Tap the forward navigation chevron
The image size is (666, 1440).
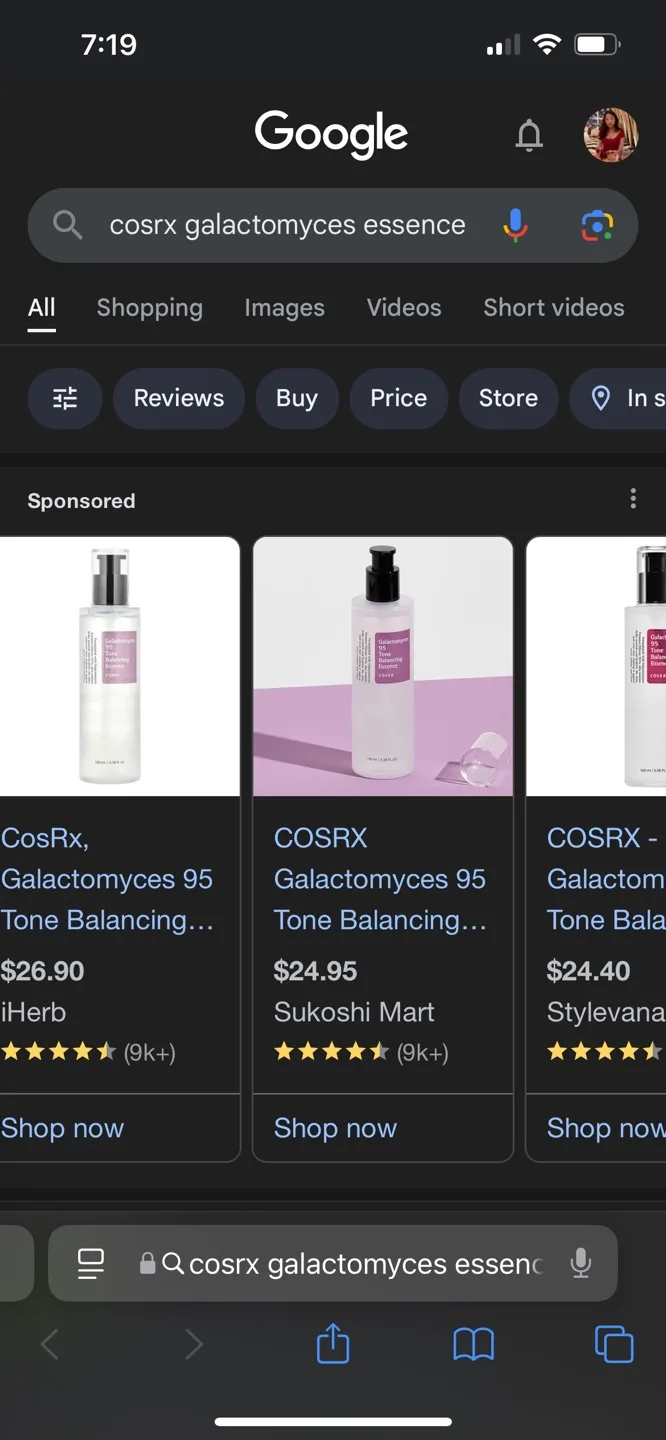click(x=194, y=1344)
